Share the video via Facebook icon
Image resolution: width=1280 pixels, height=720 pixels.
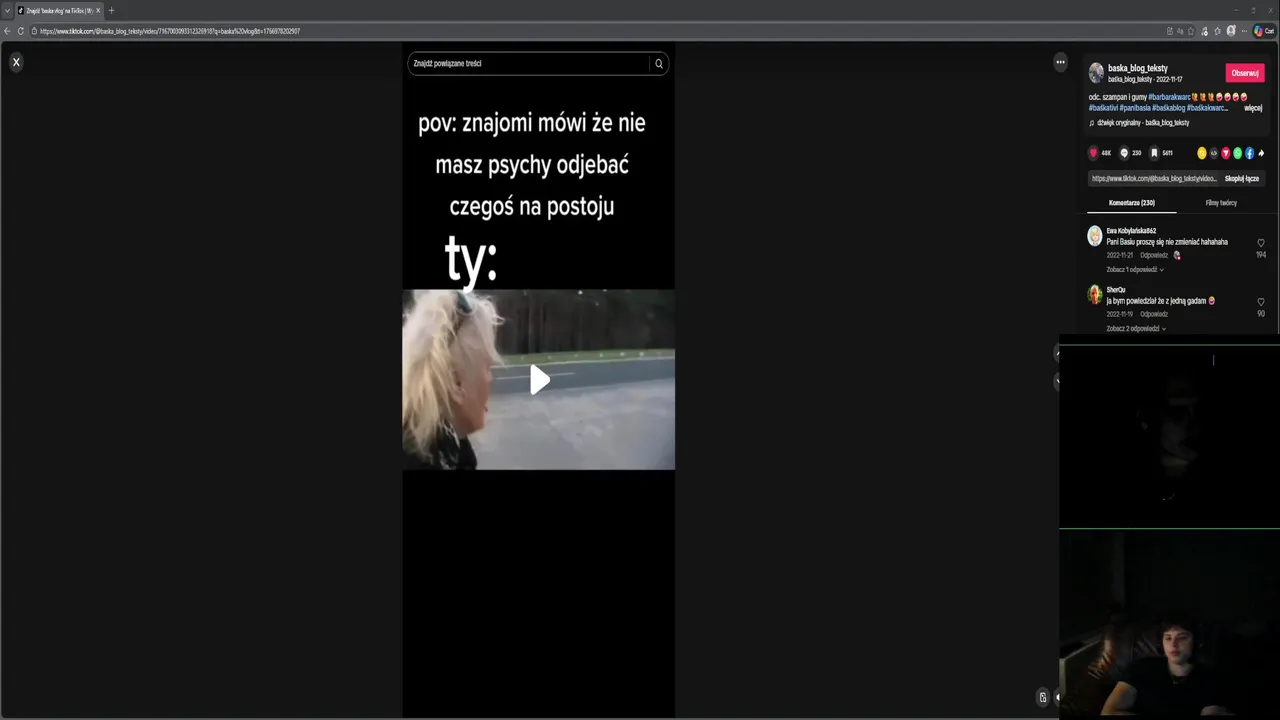coord(1250,153)
